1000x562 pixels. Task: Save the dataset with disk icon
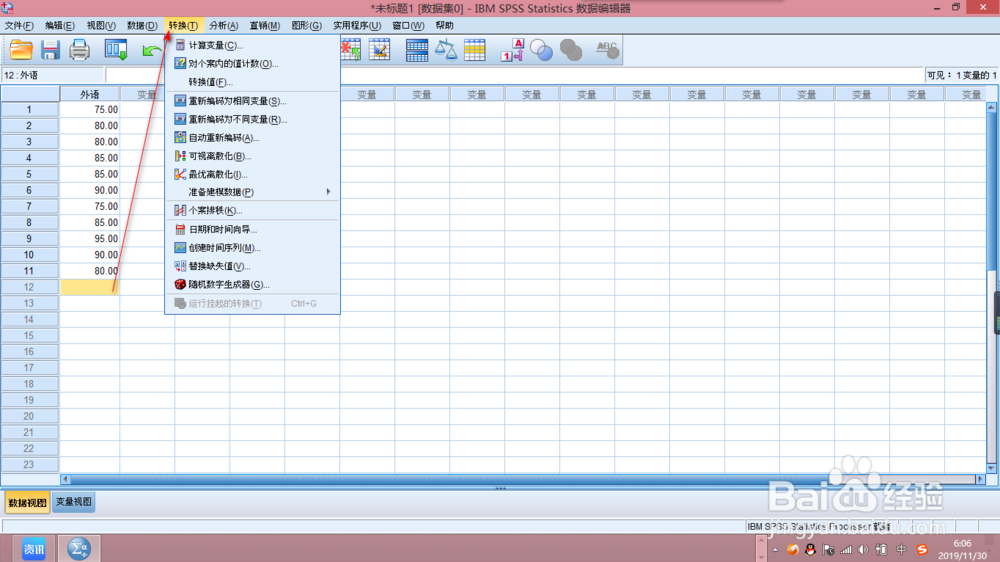click(x=50, y=50)
